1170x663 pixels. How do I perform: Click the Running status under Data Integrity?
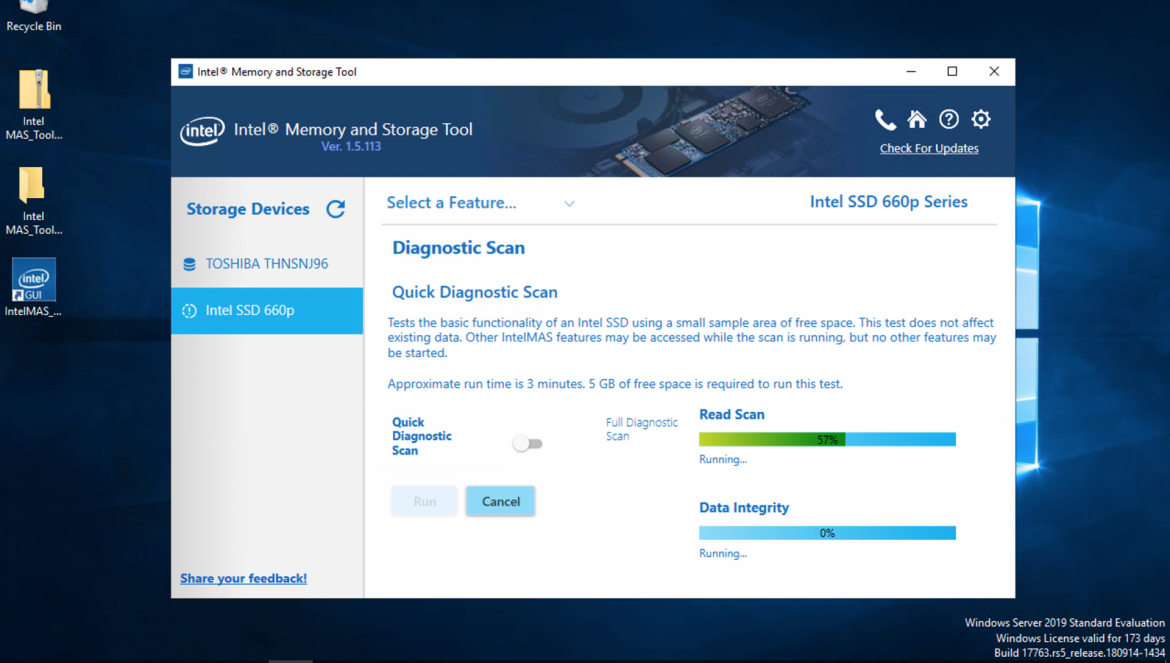tap(723, 553)
